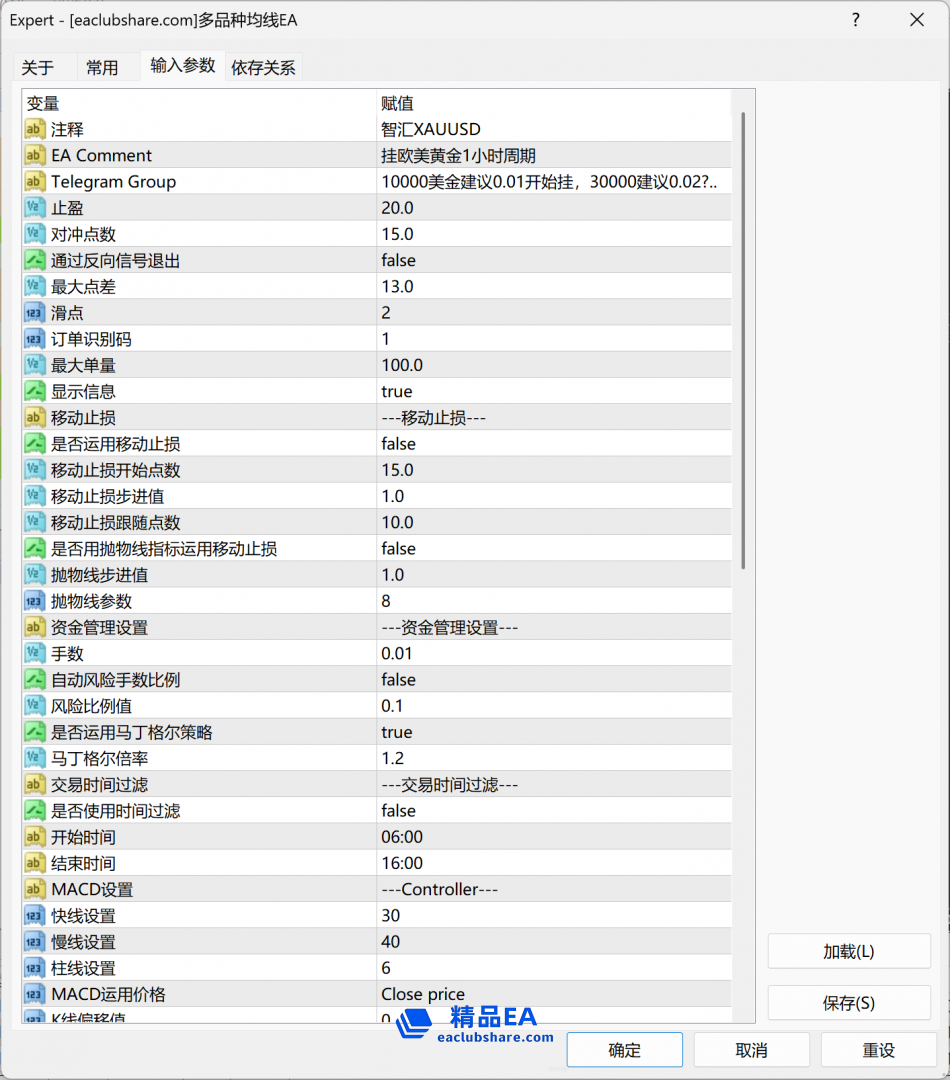Click the integer icon beside 滑点

click(35, 313)
